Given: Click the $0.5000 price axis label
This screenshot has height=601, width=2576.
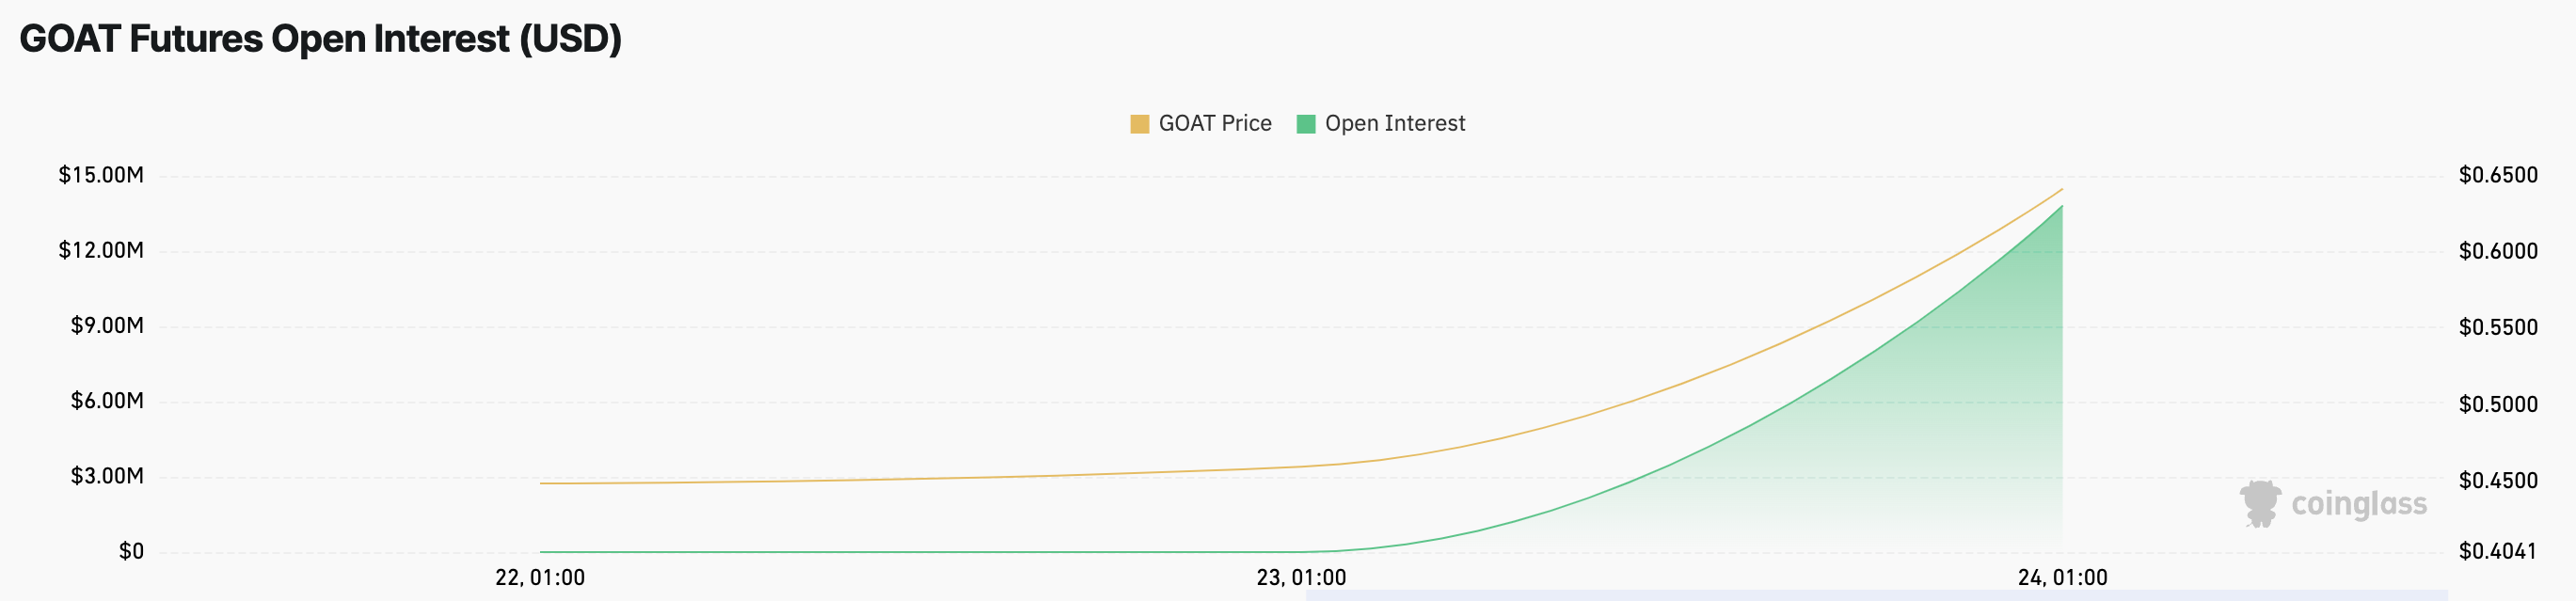Looking at the screenshot, I should (2498, 404).
